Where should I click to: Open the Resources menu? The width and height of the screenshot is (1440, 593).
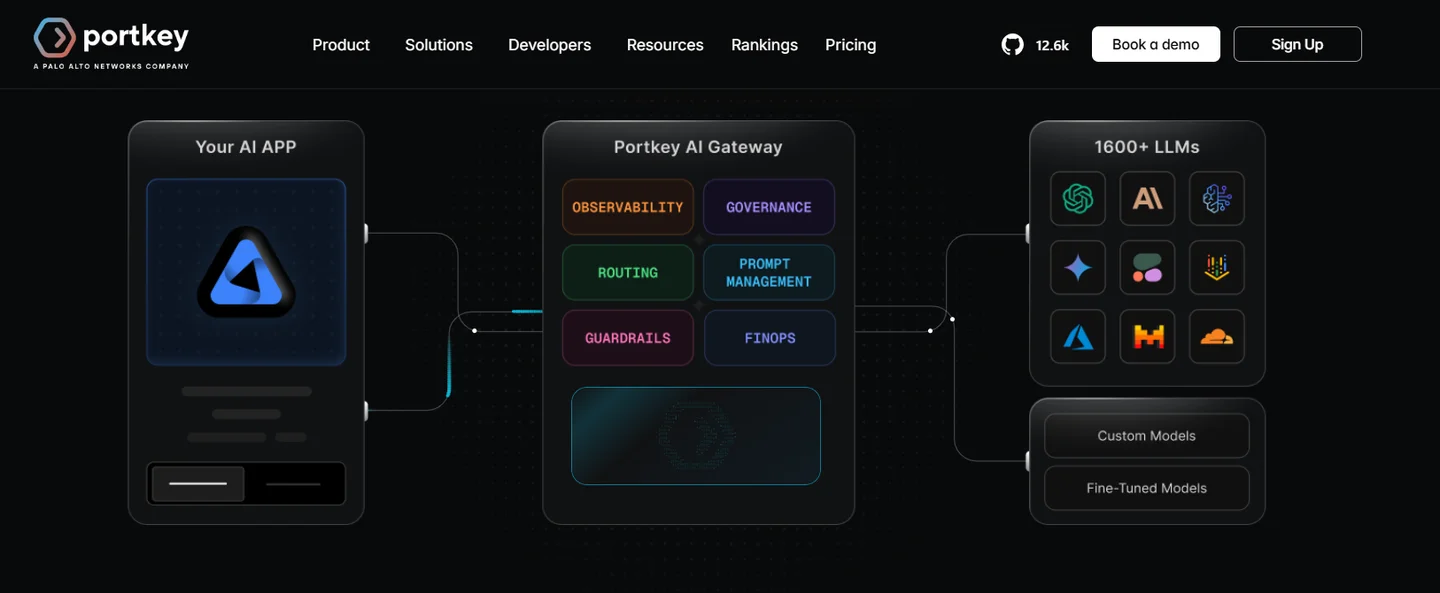tap(665, 45)
